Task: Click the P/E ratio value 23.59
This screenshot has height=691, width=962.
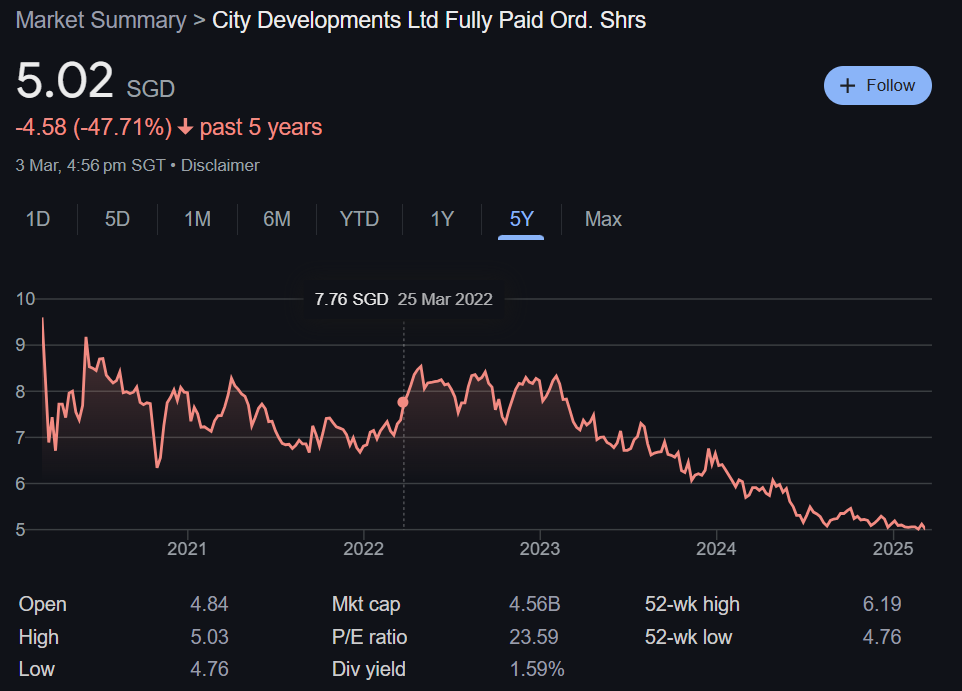Action: tap(534, 637)
